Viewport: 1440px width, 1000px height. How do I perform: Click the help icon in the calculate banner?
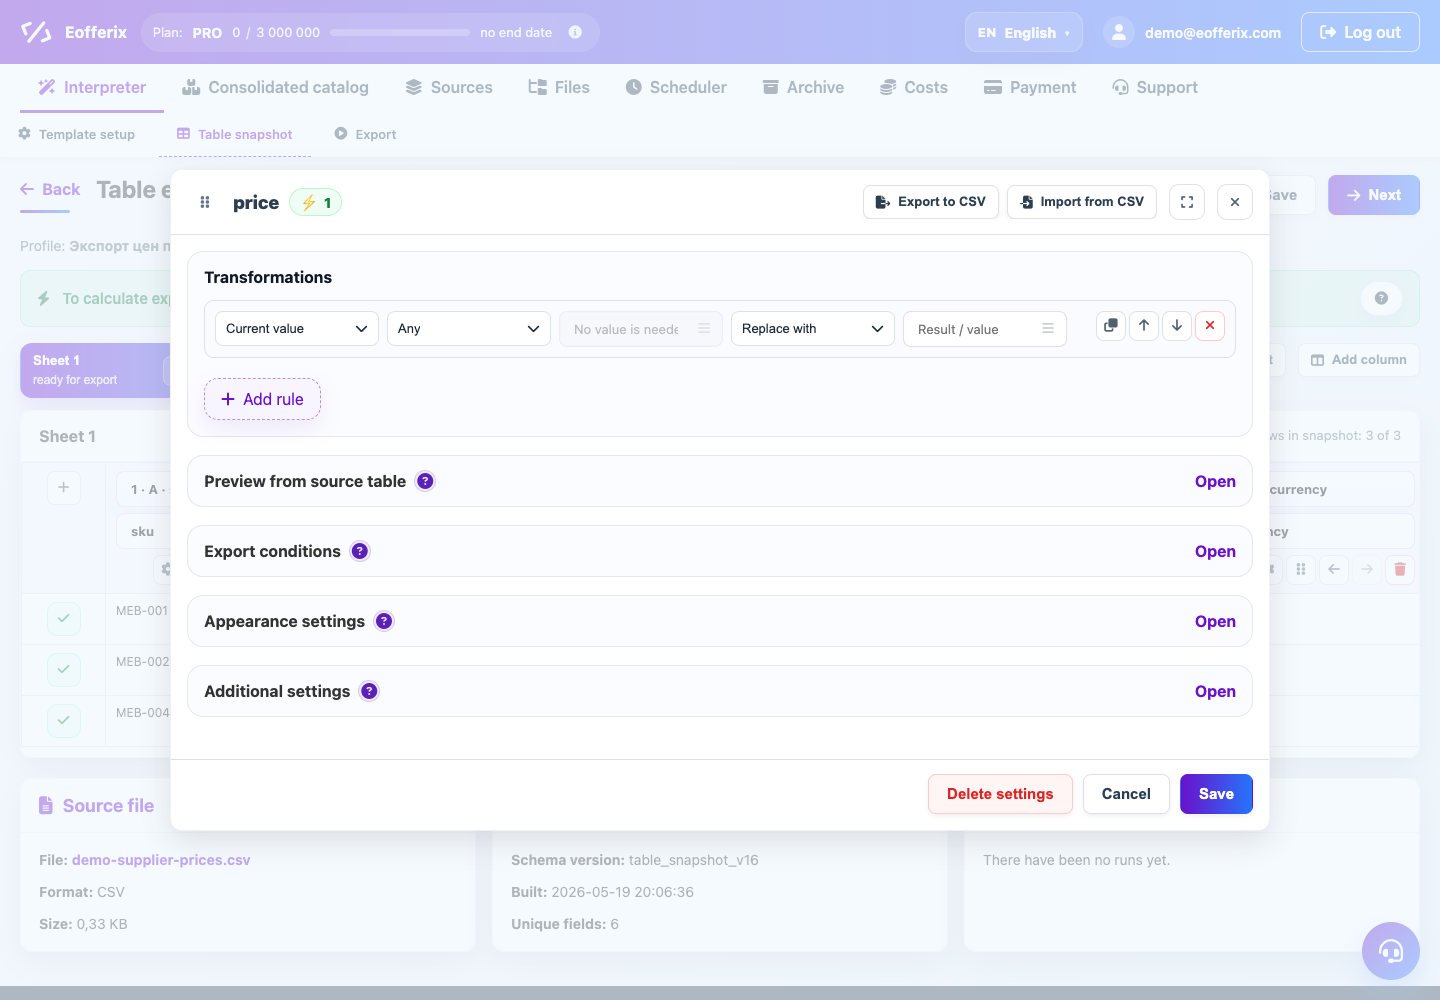pyautogui.click(x=1381, y=298)
